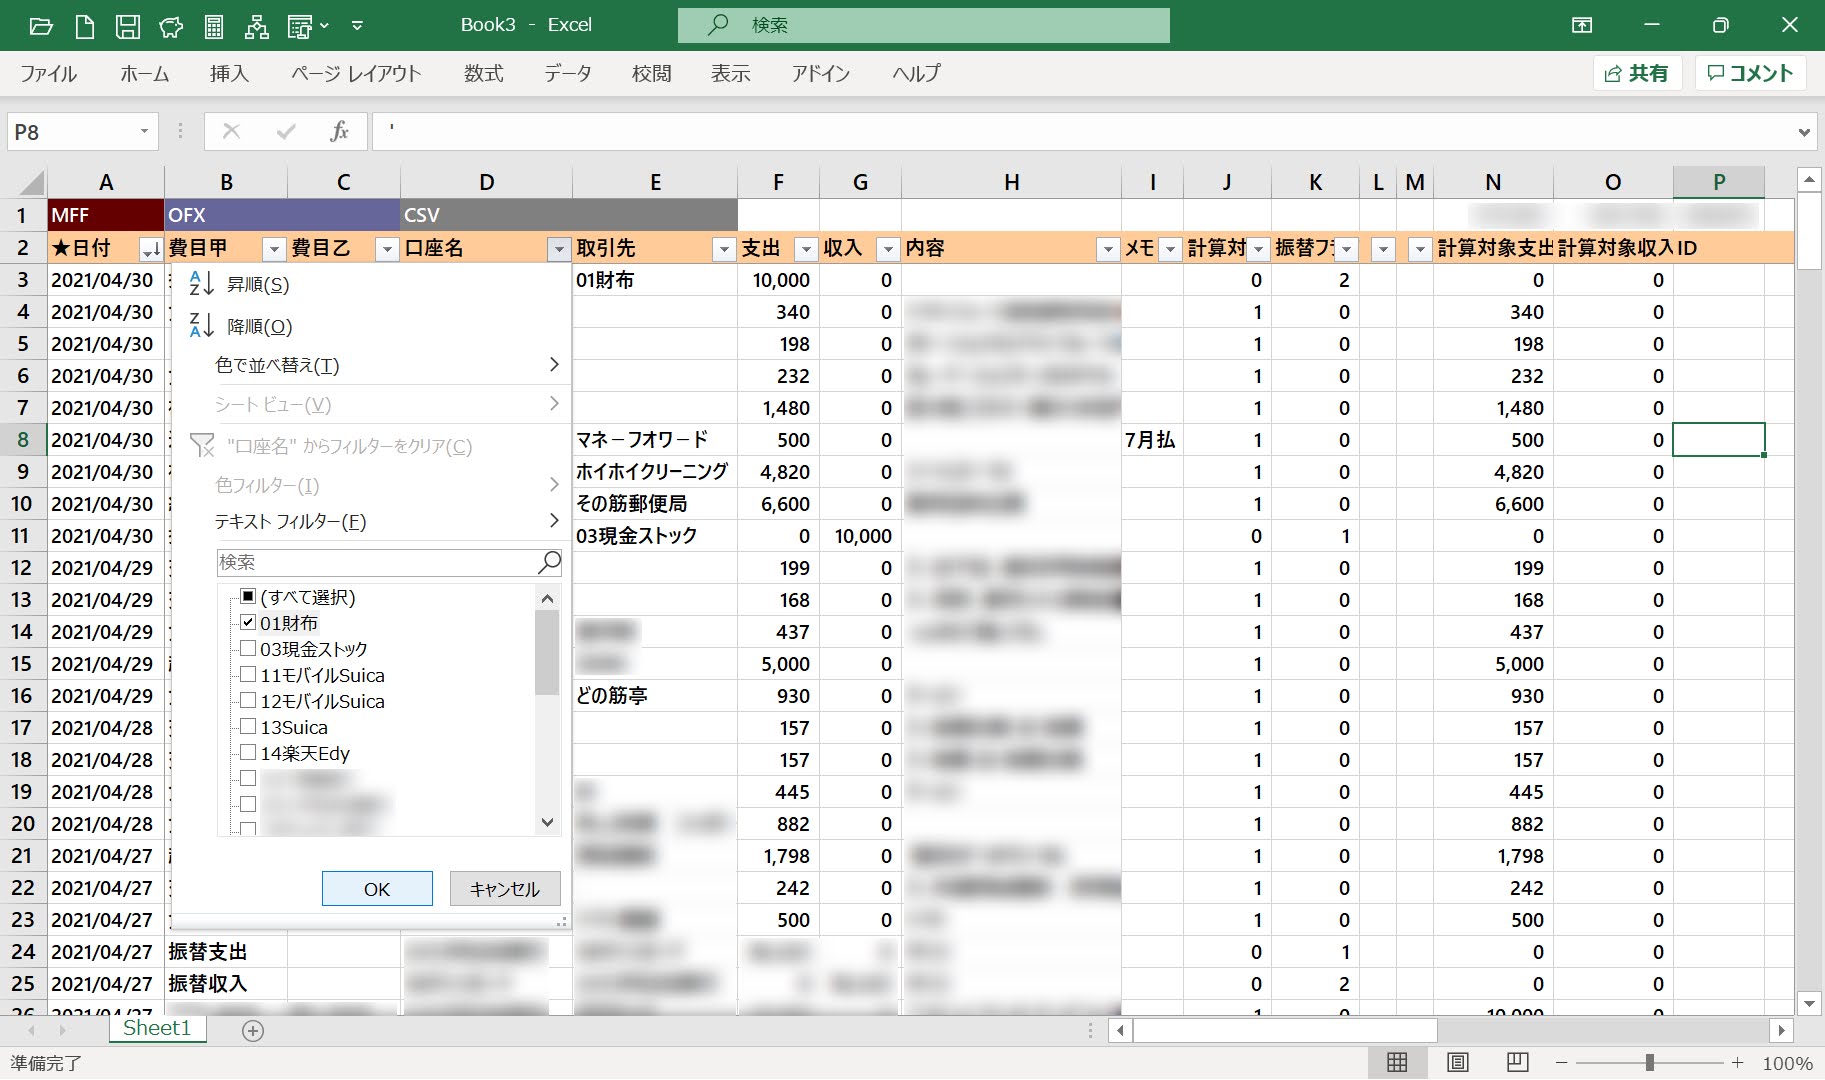
Task: Open the 共有 share button
Action: coord(1637,73)
